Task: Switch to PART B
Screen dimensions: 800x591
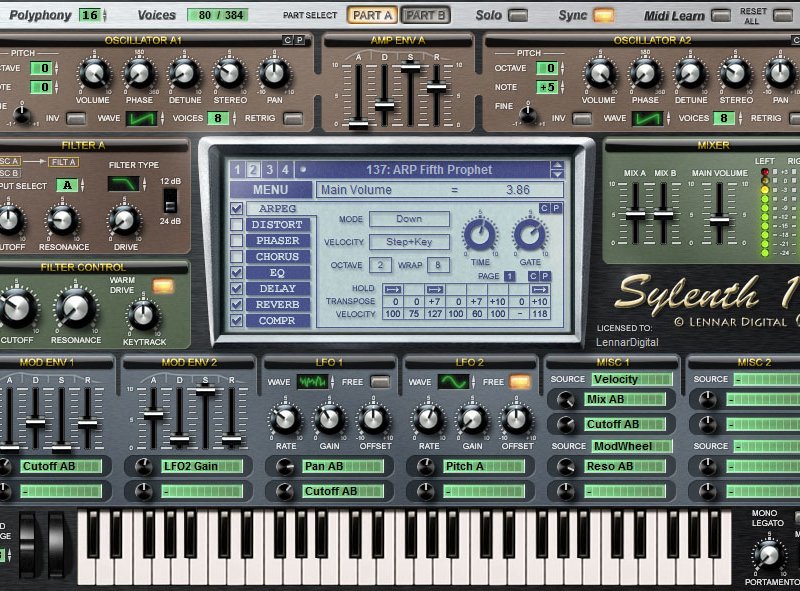Action: [425, 15]
